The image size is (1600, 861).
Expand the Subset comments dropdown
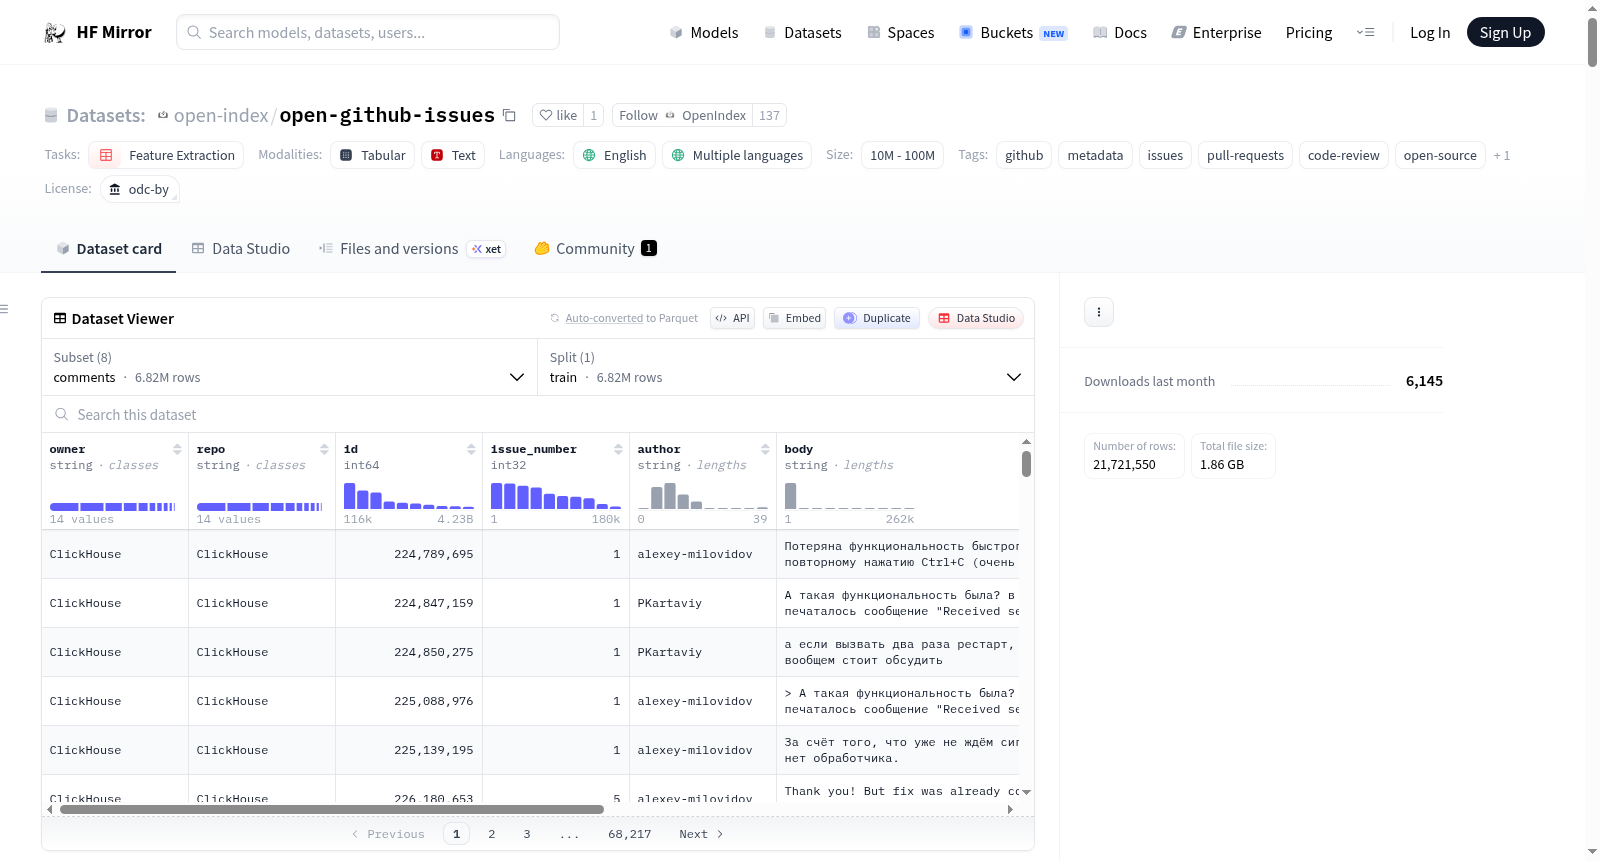coord(289,367)
